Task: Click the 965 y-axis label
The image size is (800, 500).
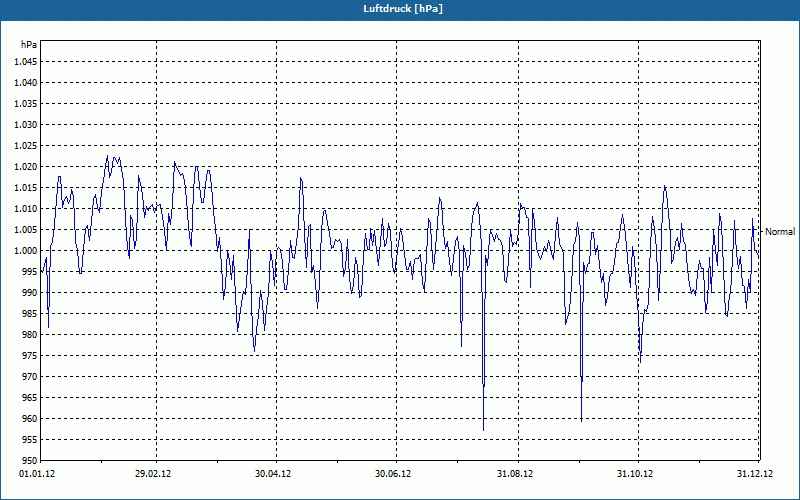Action: 30,397
